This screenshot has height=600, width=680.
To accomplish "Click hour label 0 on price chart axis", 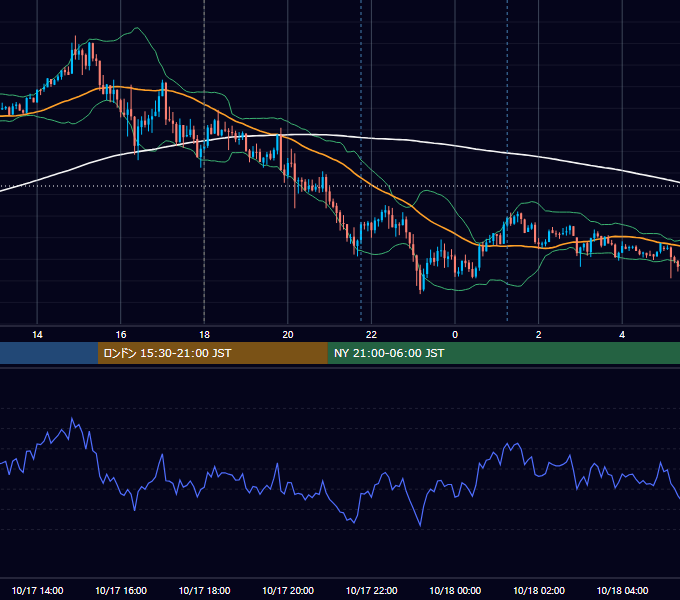I will point(455,334).
